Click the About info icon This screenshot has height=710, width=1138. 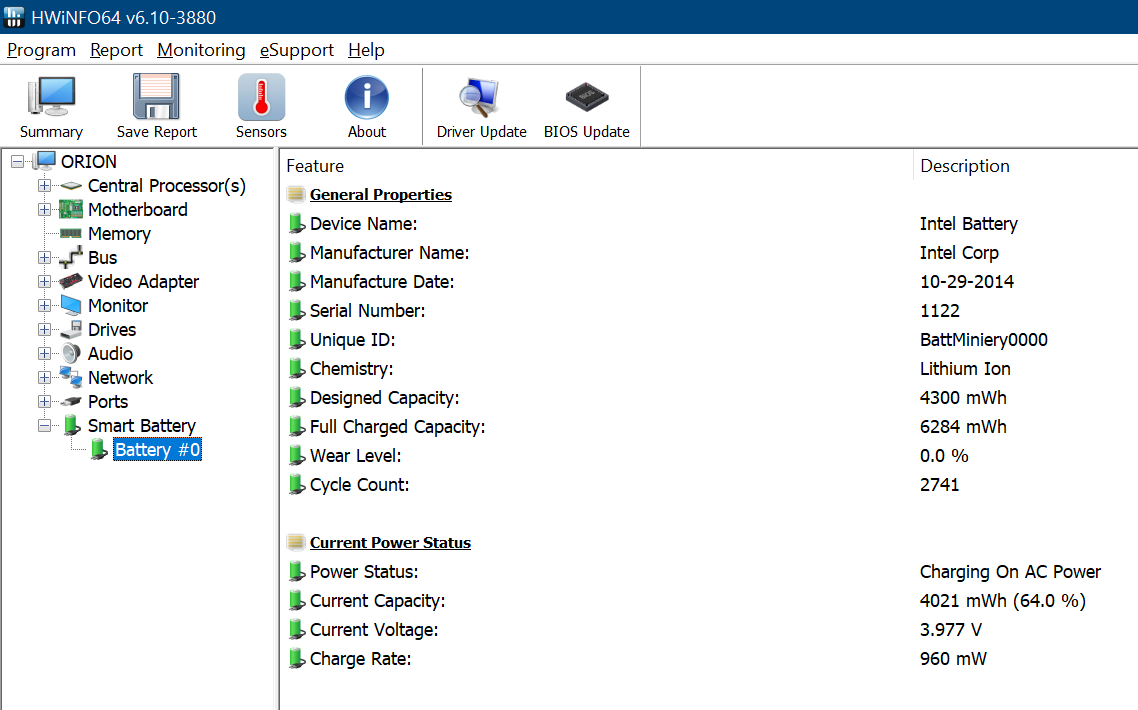[367, 97]
